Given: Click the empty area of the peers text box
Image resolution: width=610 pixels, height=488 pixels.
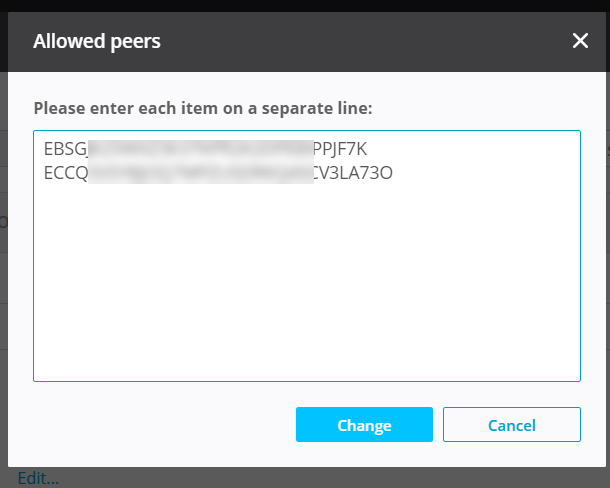Looking at the screenshot, I should tap(306, 290).
